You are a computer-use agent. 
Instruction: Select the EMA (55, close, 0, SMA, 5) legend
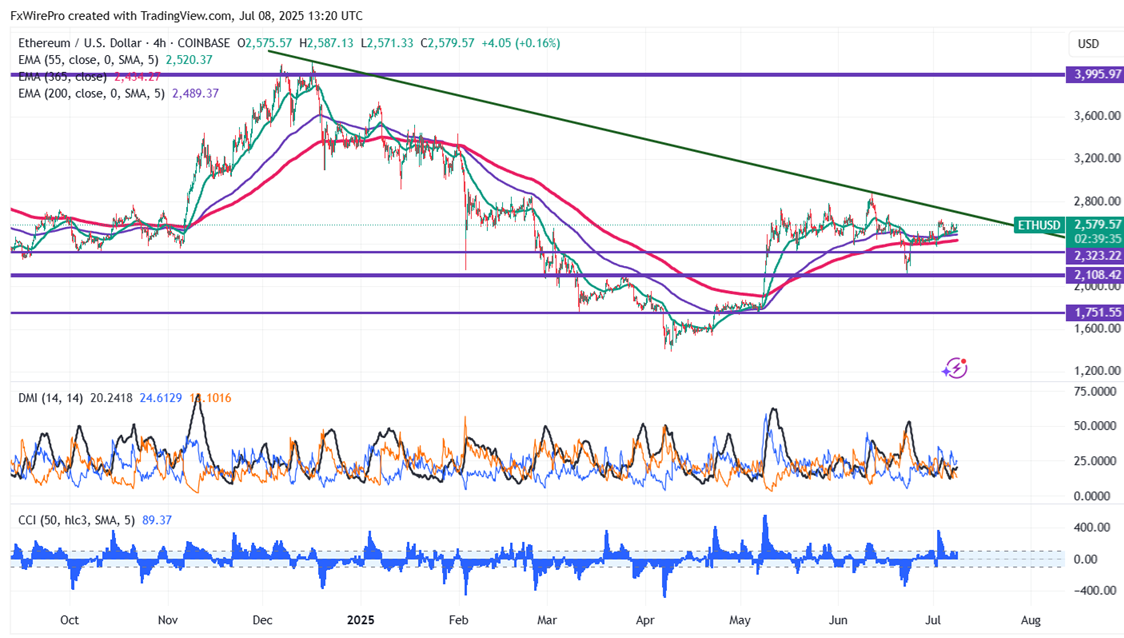click(88, 60)
